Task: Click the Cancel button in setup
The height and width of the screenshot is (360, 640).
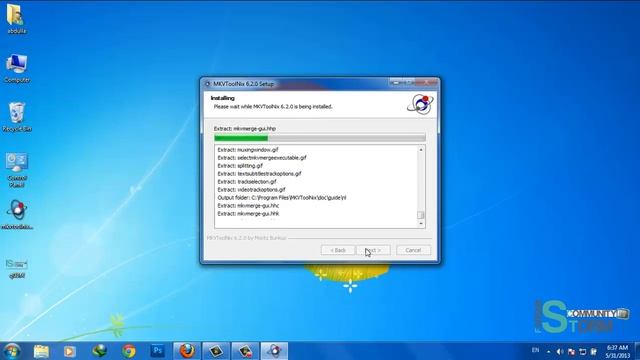Action: point(413,250)
